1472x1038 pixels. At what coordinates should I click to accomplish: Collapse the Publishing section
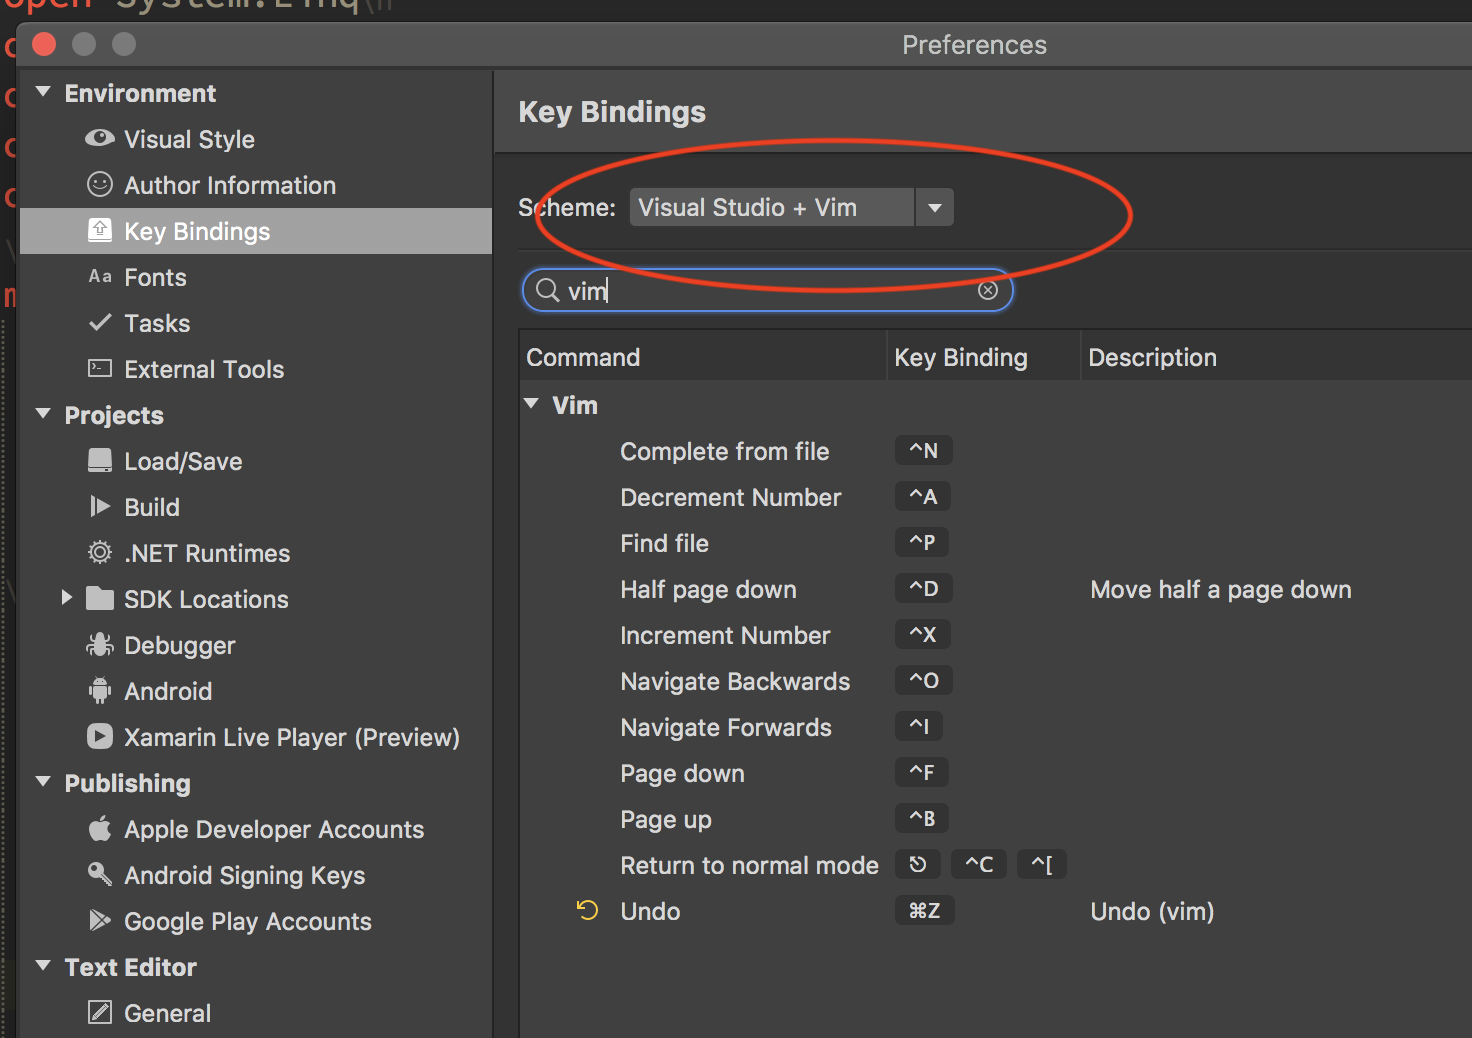(x=43, y=782)
